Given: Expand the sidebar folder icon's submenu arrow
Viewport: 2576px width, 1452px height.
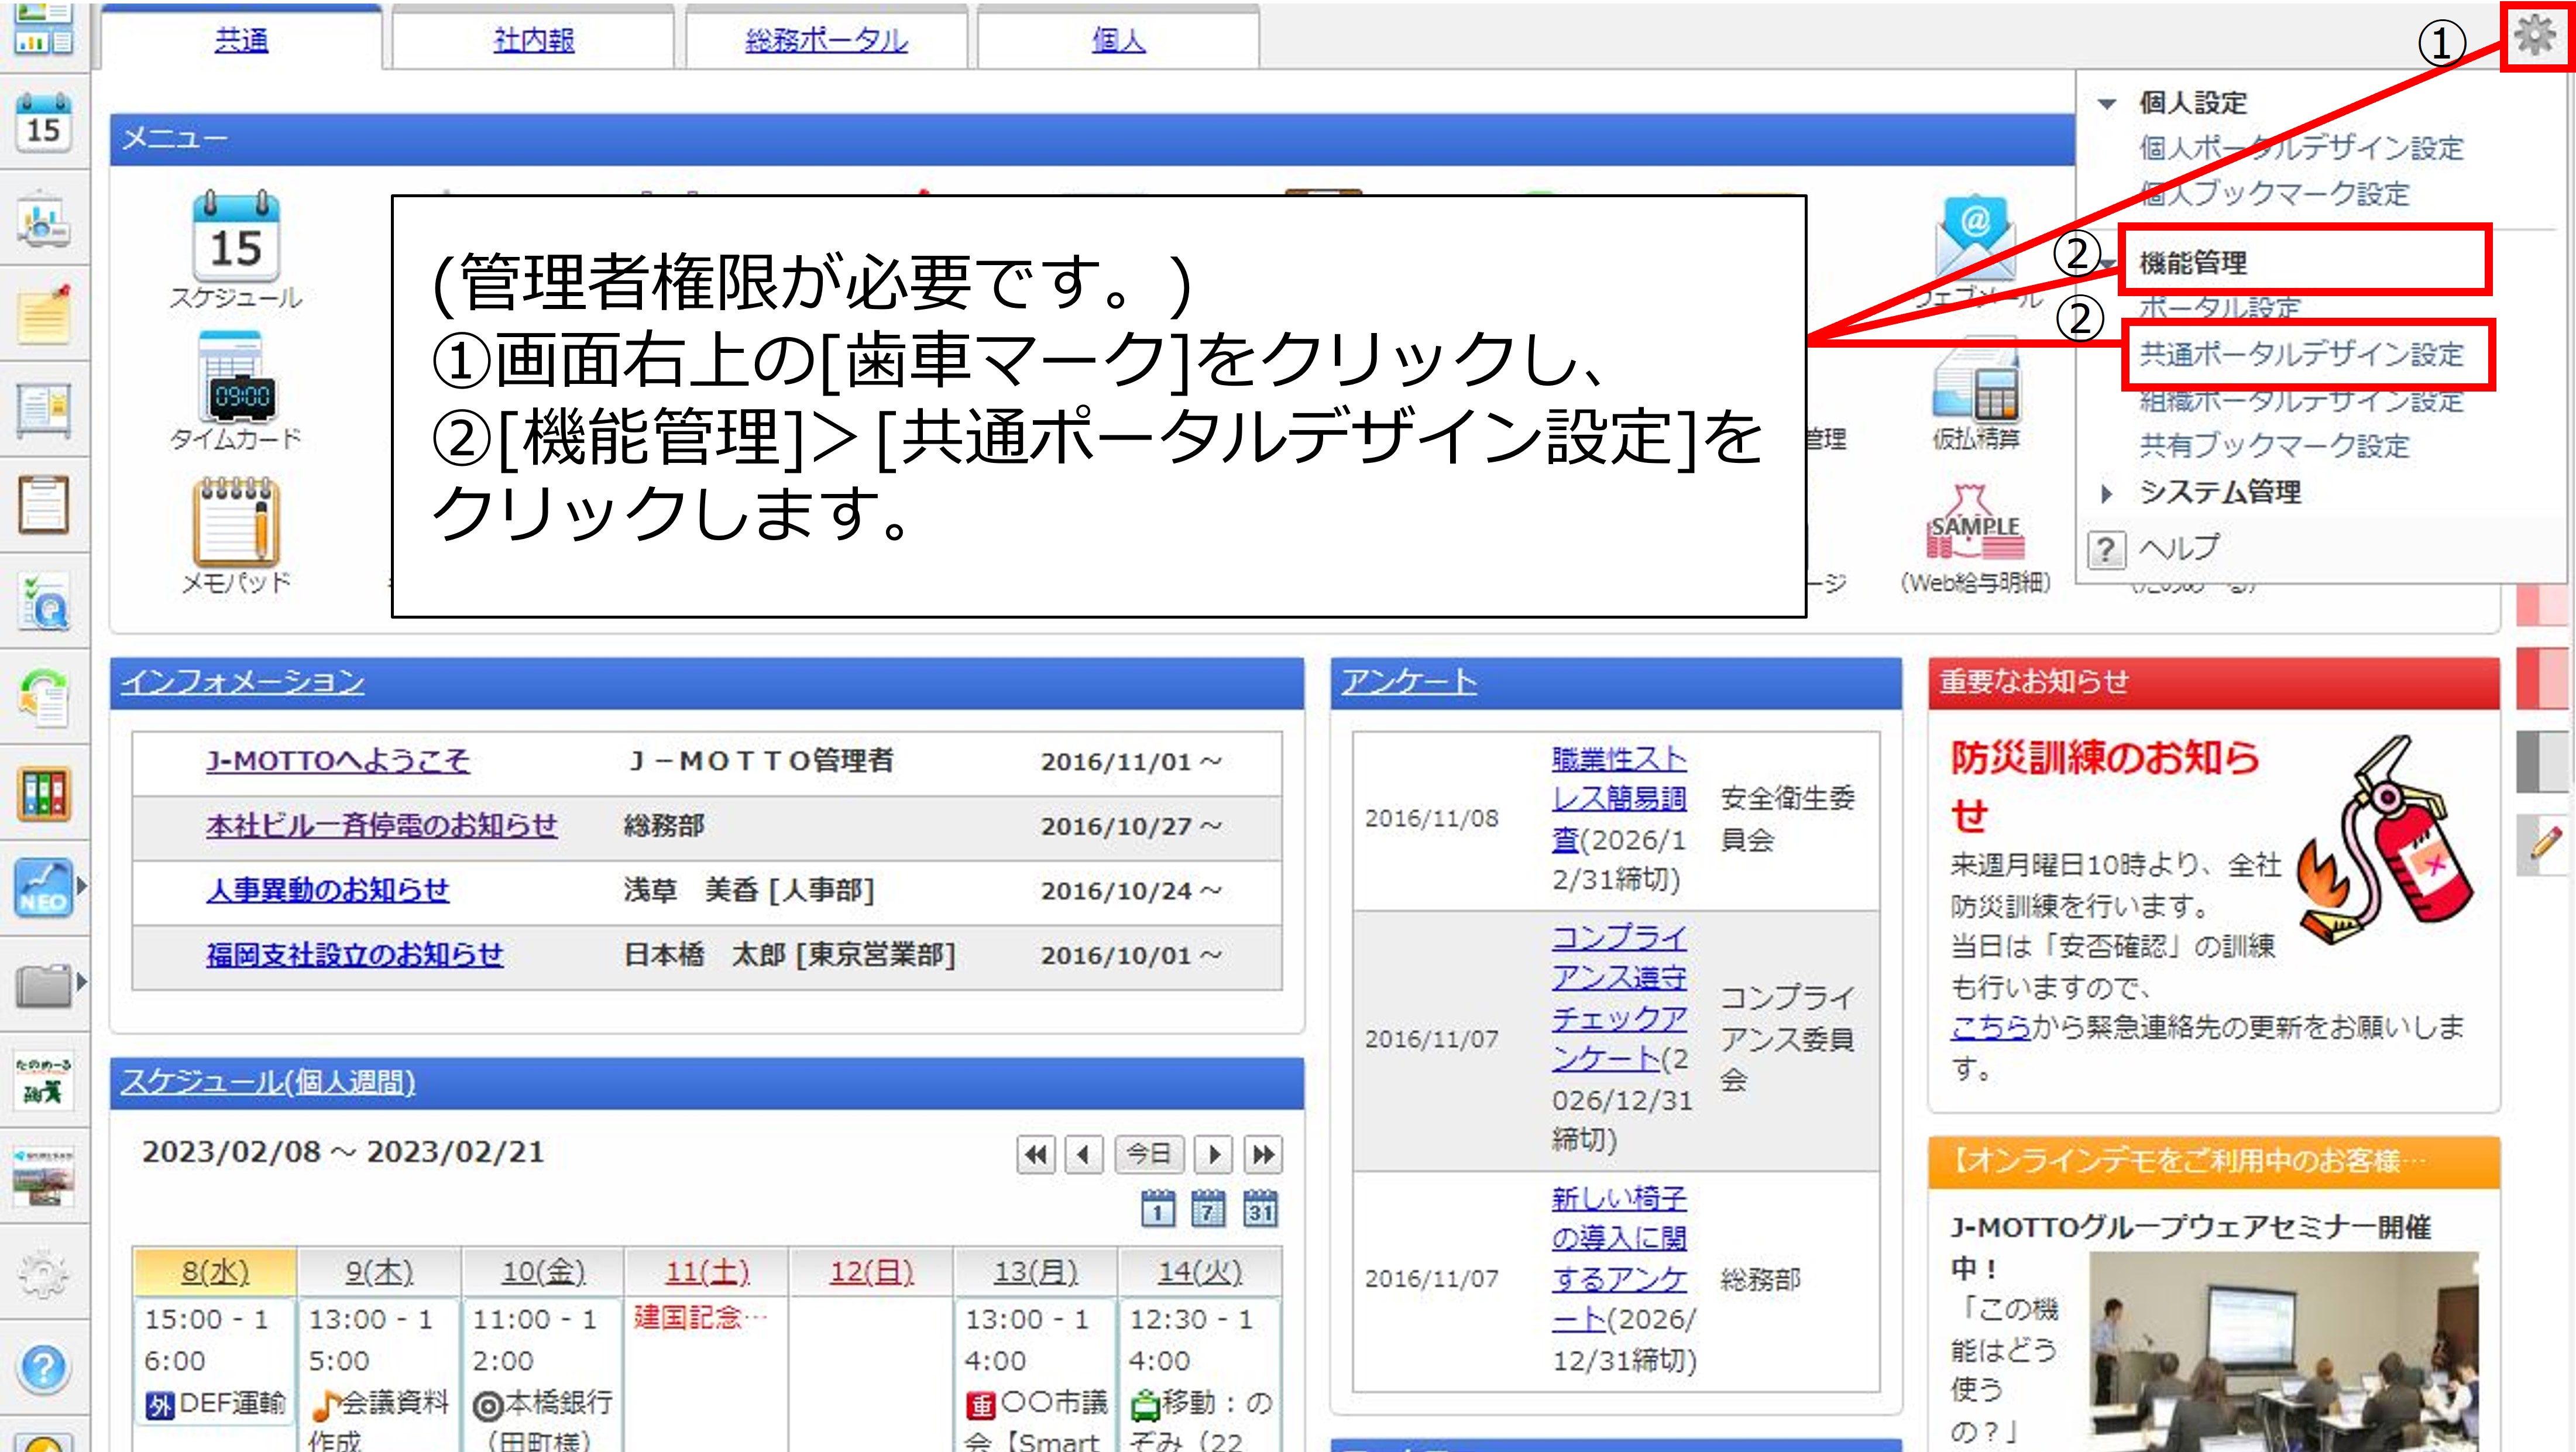Looking at the screenshot, I should point(82,982).
